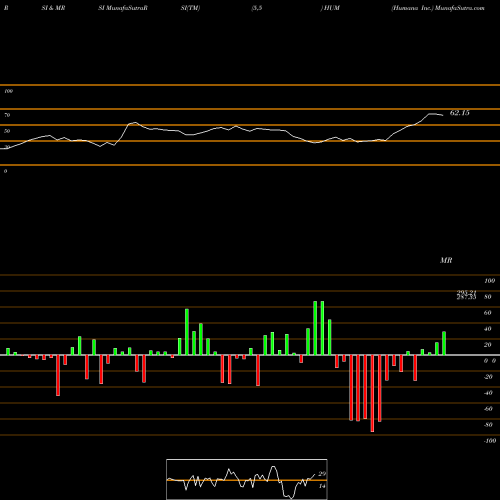Click the -20 label on MR axis

[x=488, y=377]
